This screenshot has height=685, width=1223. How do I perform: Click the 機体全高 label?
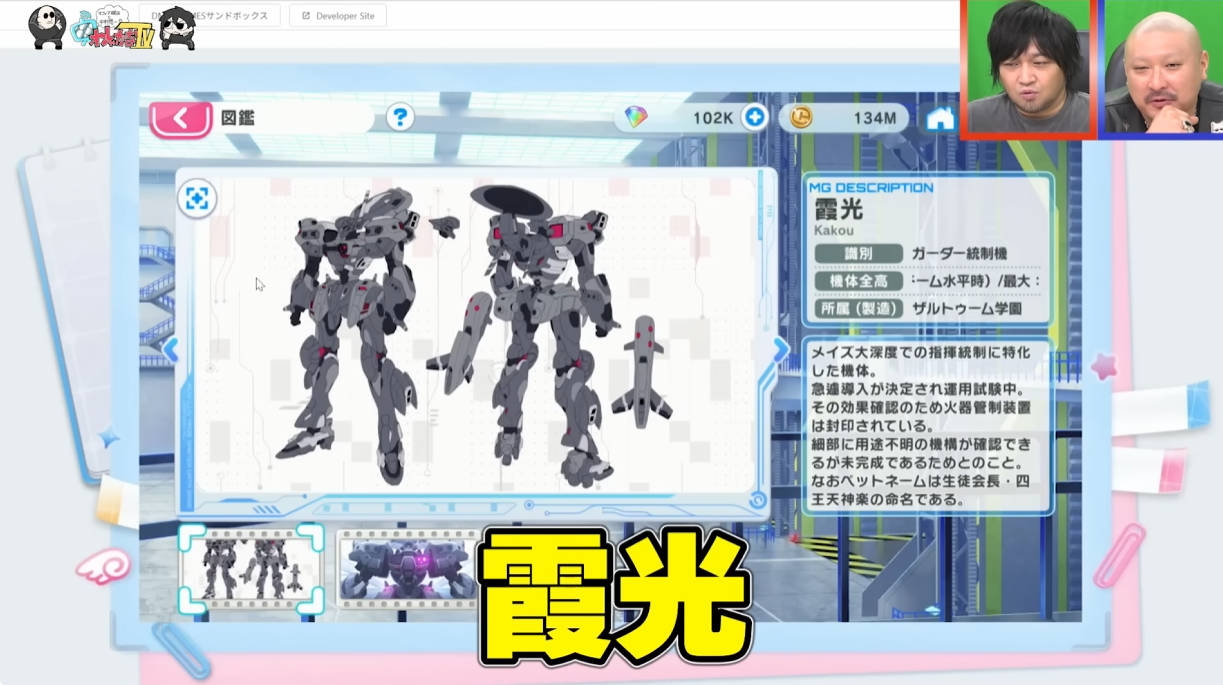click(859, 281)
